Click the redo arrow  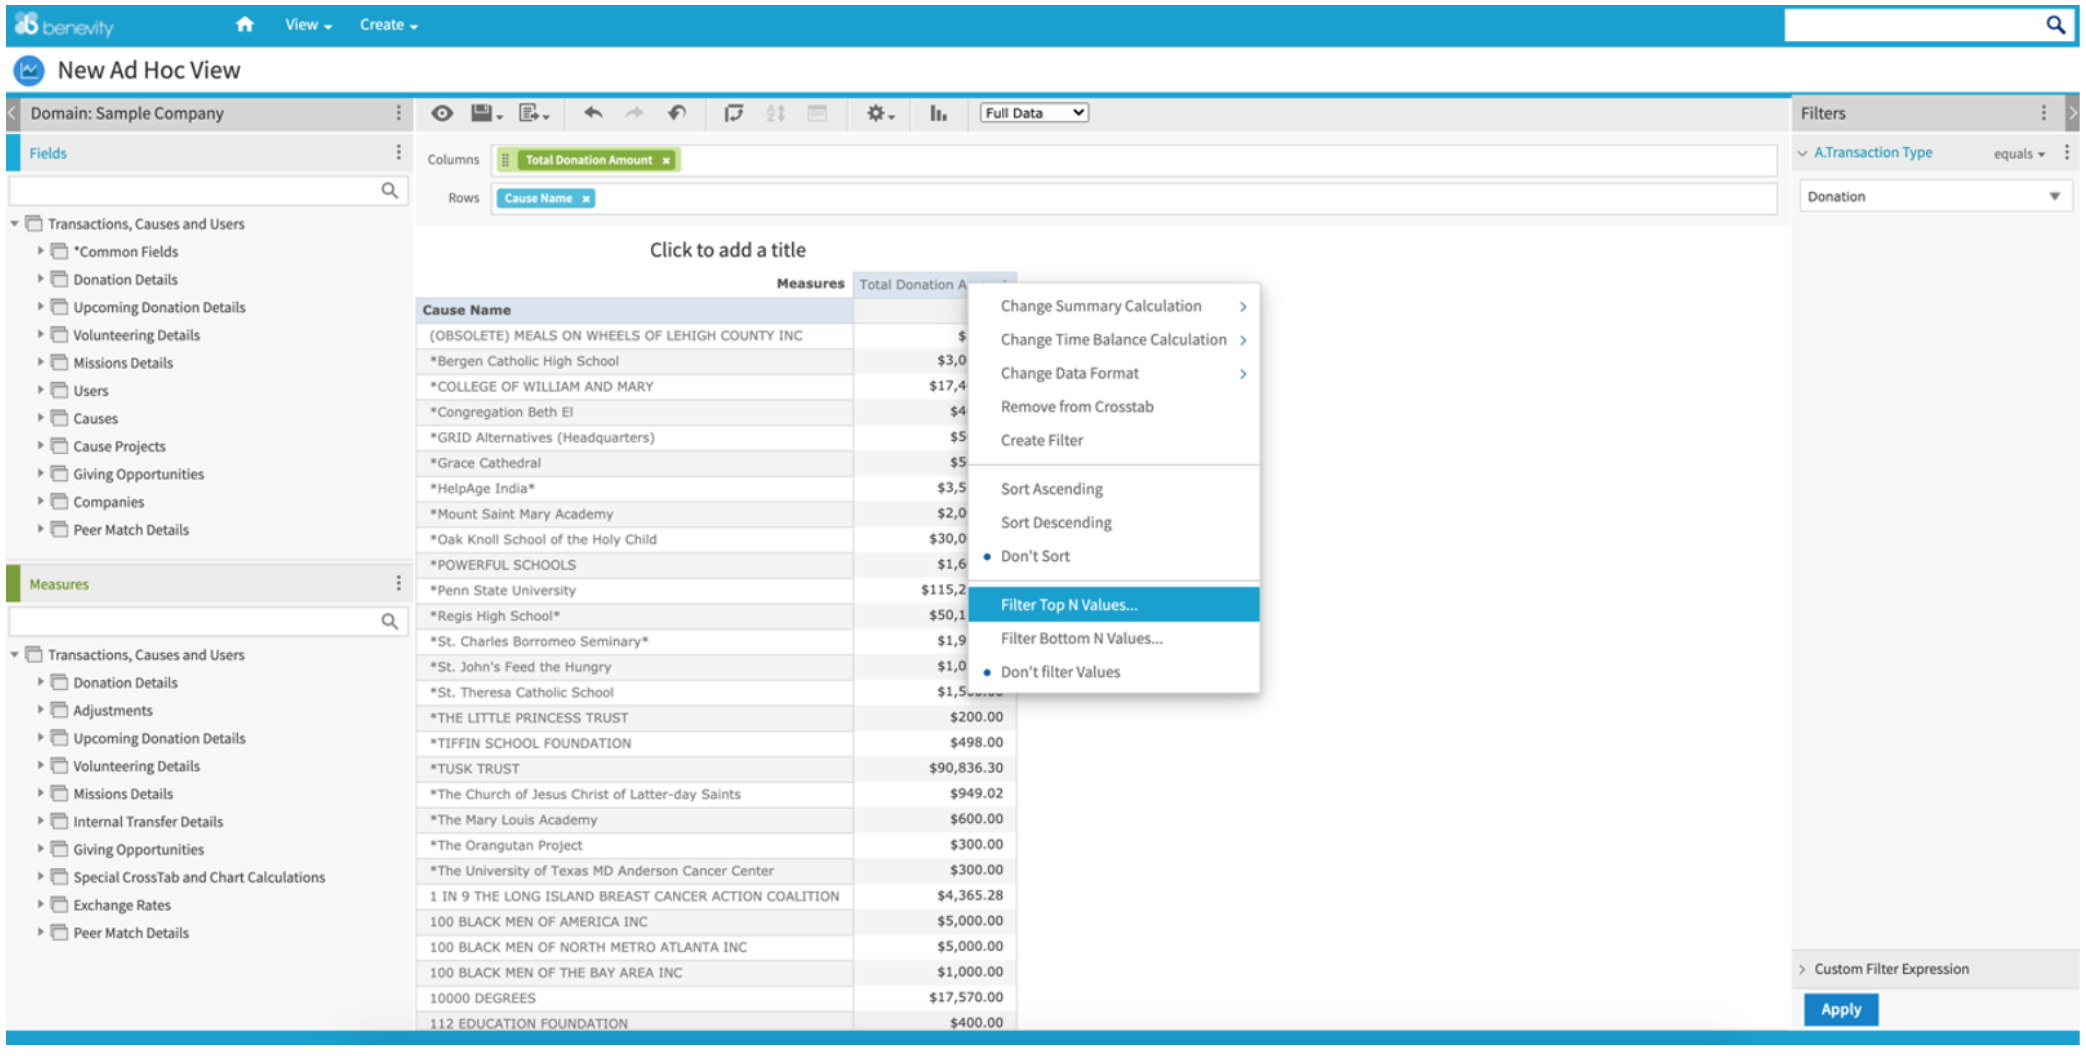click(634, 113)
